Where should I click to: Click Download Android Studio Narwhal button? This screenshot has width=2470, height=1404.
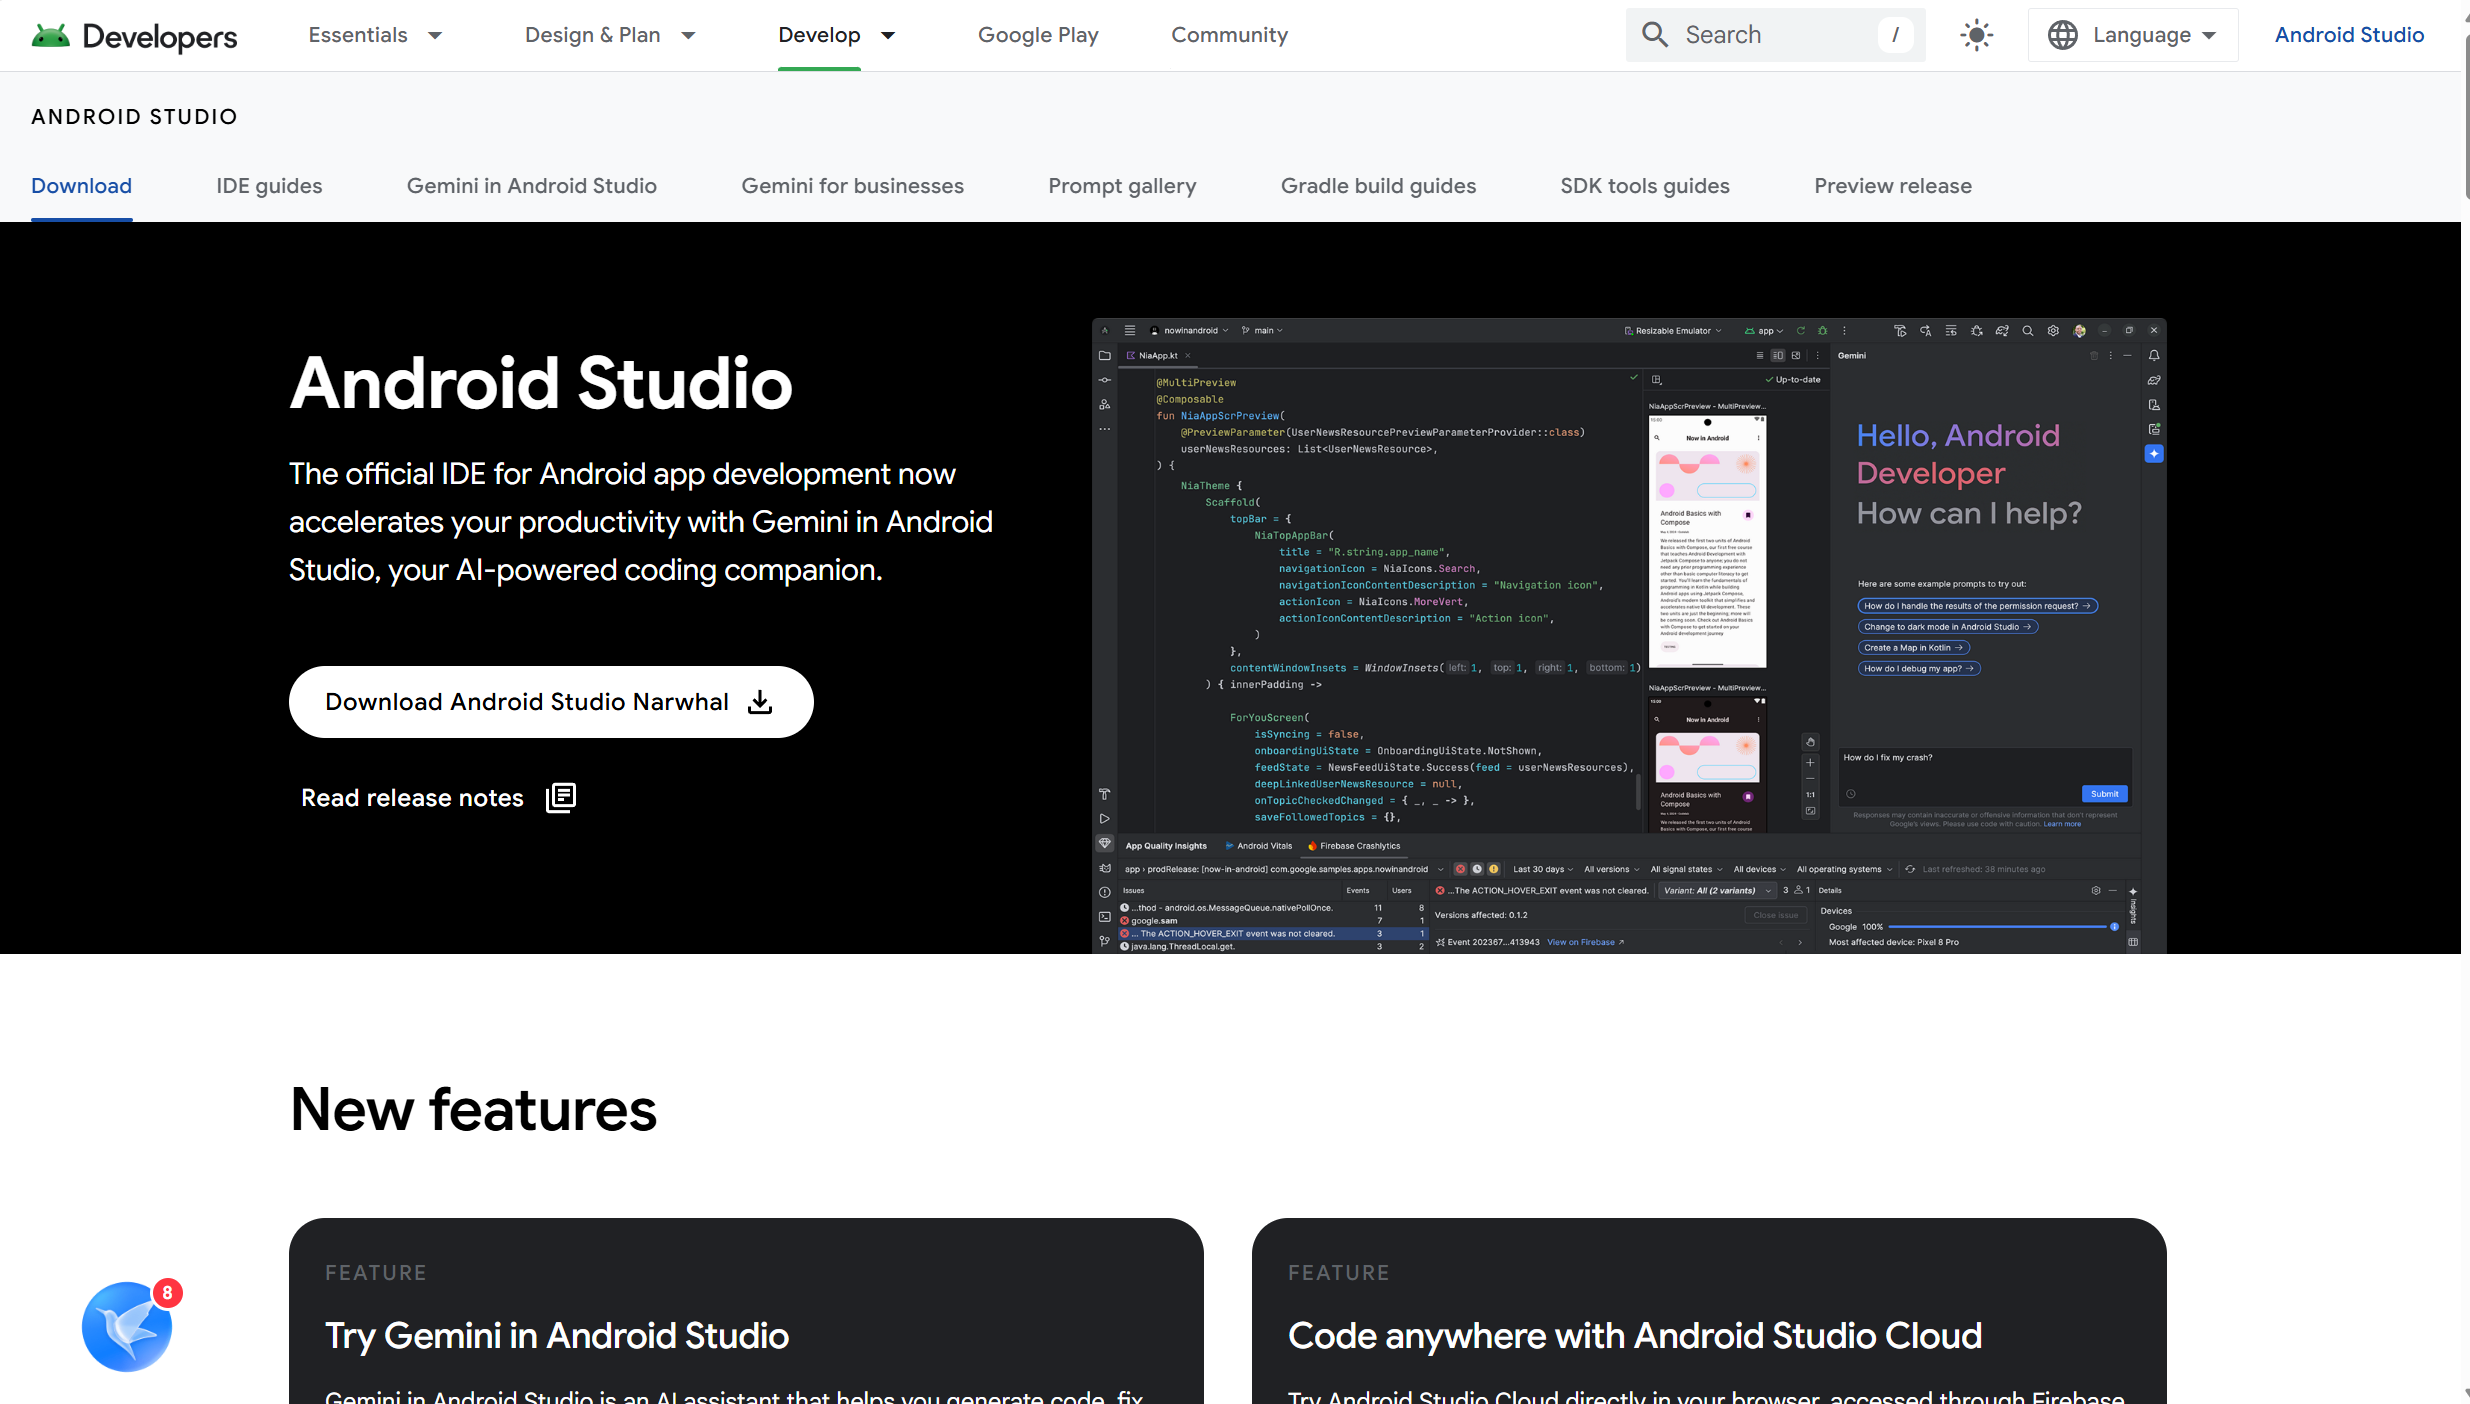point(551,702)
